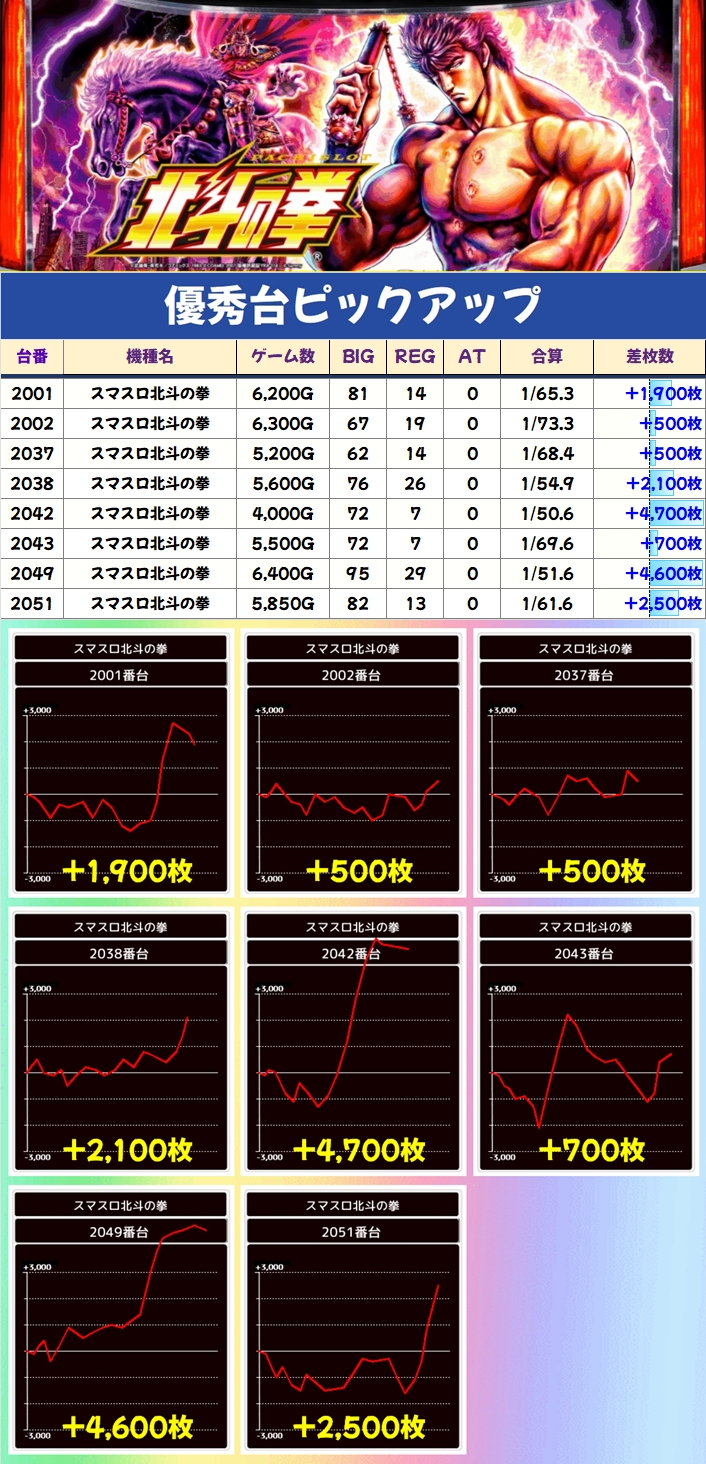This screenshot has width=706, height=1464.
Task: Click the 優秀台ピックアップ title bar
Action: (x=353, y=305)
